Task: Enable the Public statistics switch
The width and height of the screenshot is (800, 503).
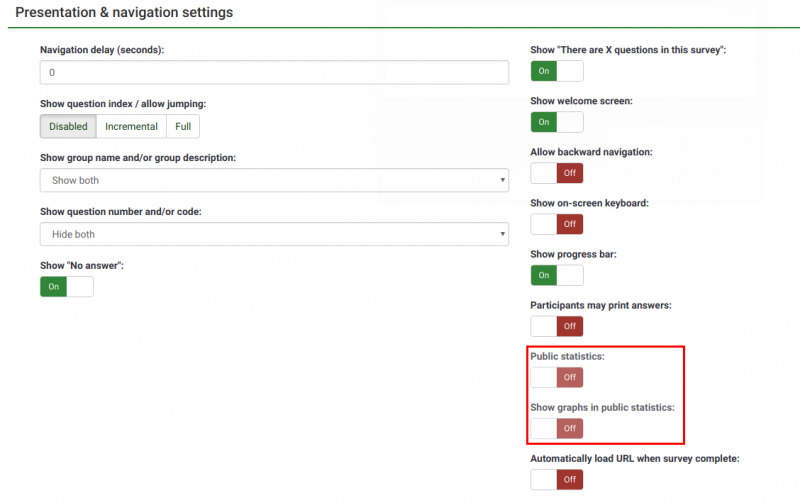Action: tap(556, 377)
